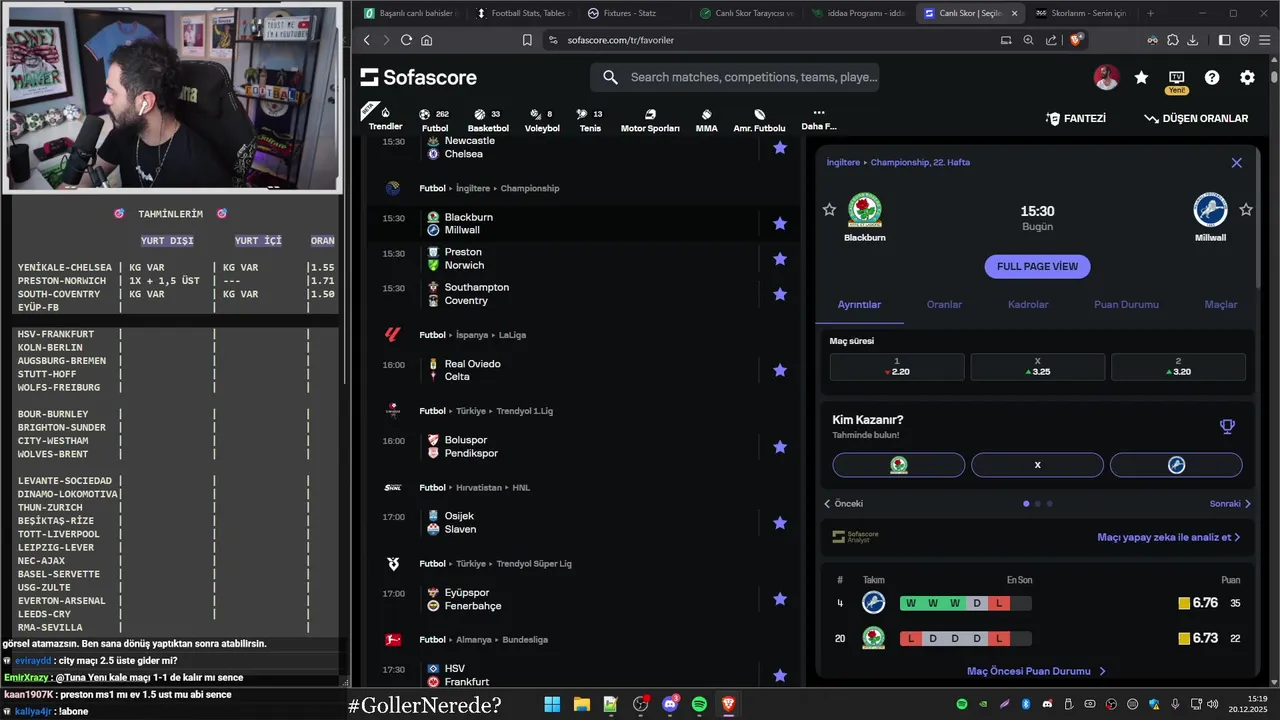Open Amr. Futbolu category
Image resolution: width=1280 pixels, height=720 pixels.
759,120
